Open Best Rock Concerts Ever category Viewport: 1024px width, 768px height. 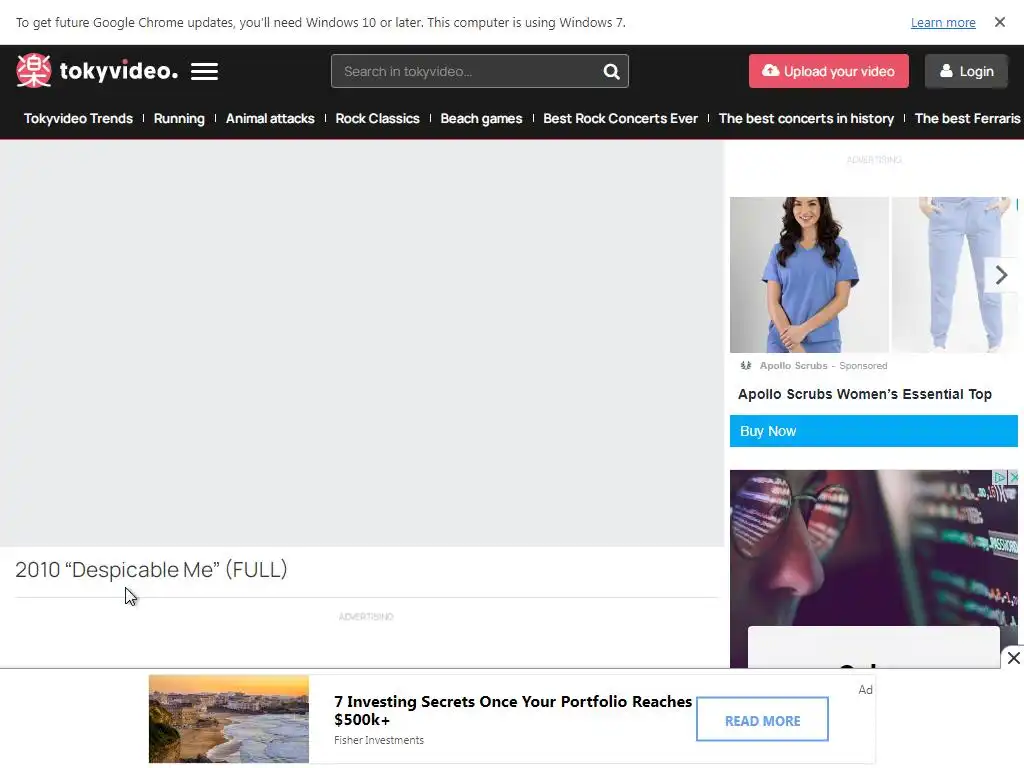tap(620, 118)
